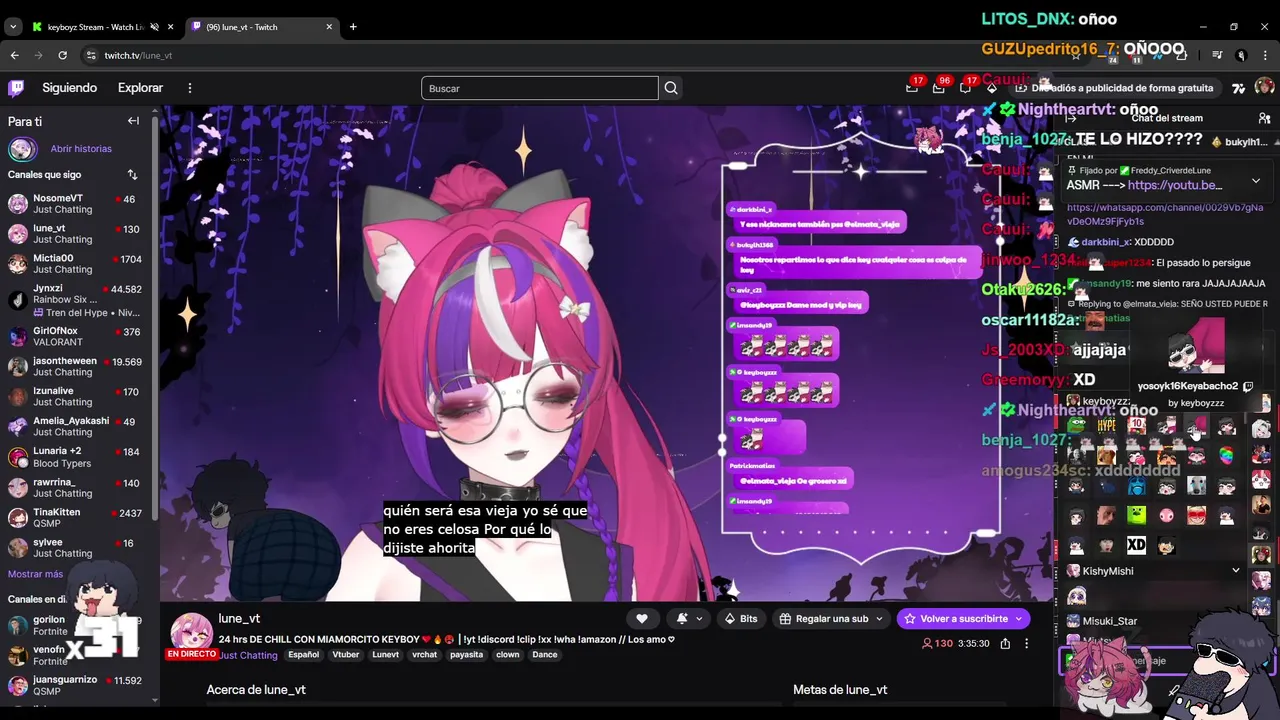Collapse emote section with chevron beside KishyMishi
The image size is (1280, 720).
point(1236,571)
